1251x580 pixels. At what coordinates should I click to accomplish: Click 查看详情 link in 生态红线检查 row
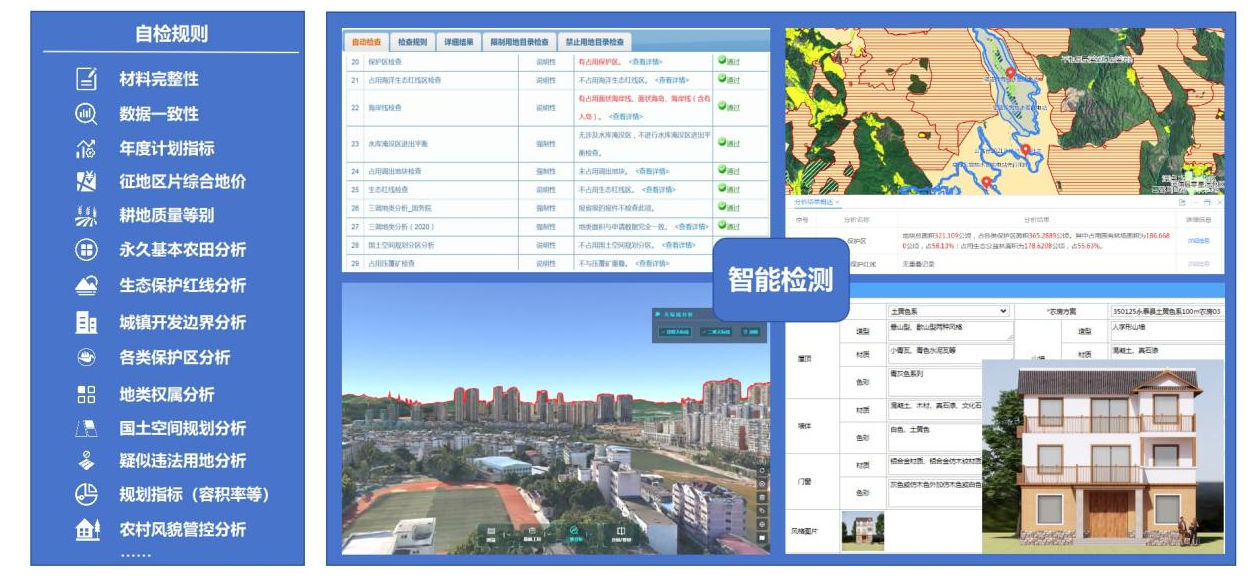658,189
